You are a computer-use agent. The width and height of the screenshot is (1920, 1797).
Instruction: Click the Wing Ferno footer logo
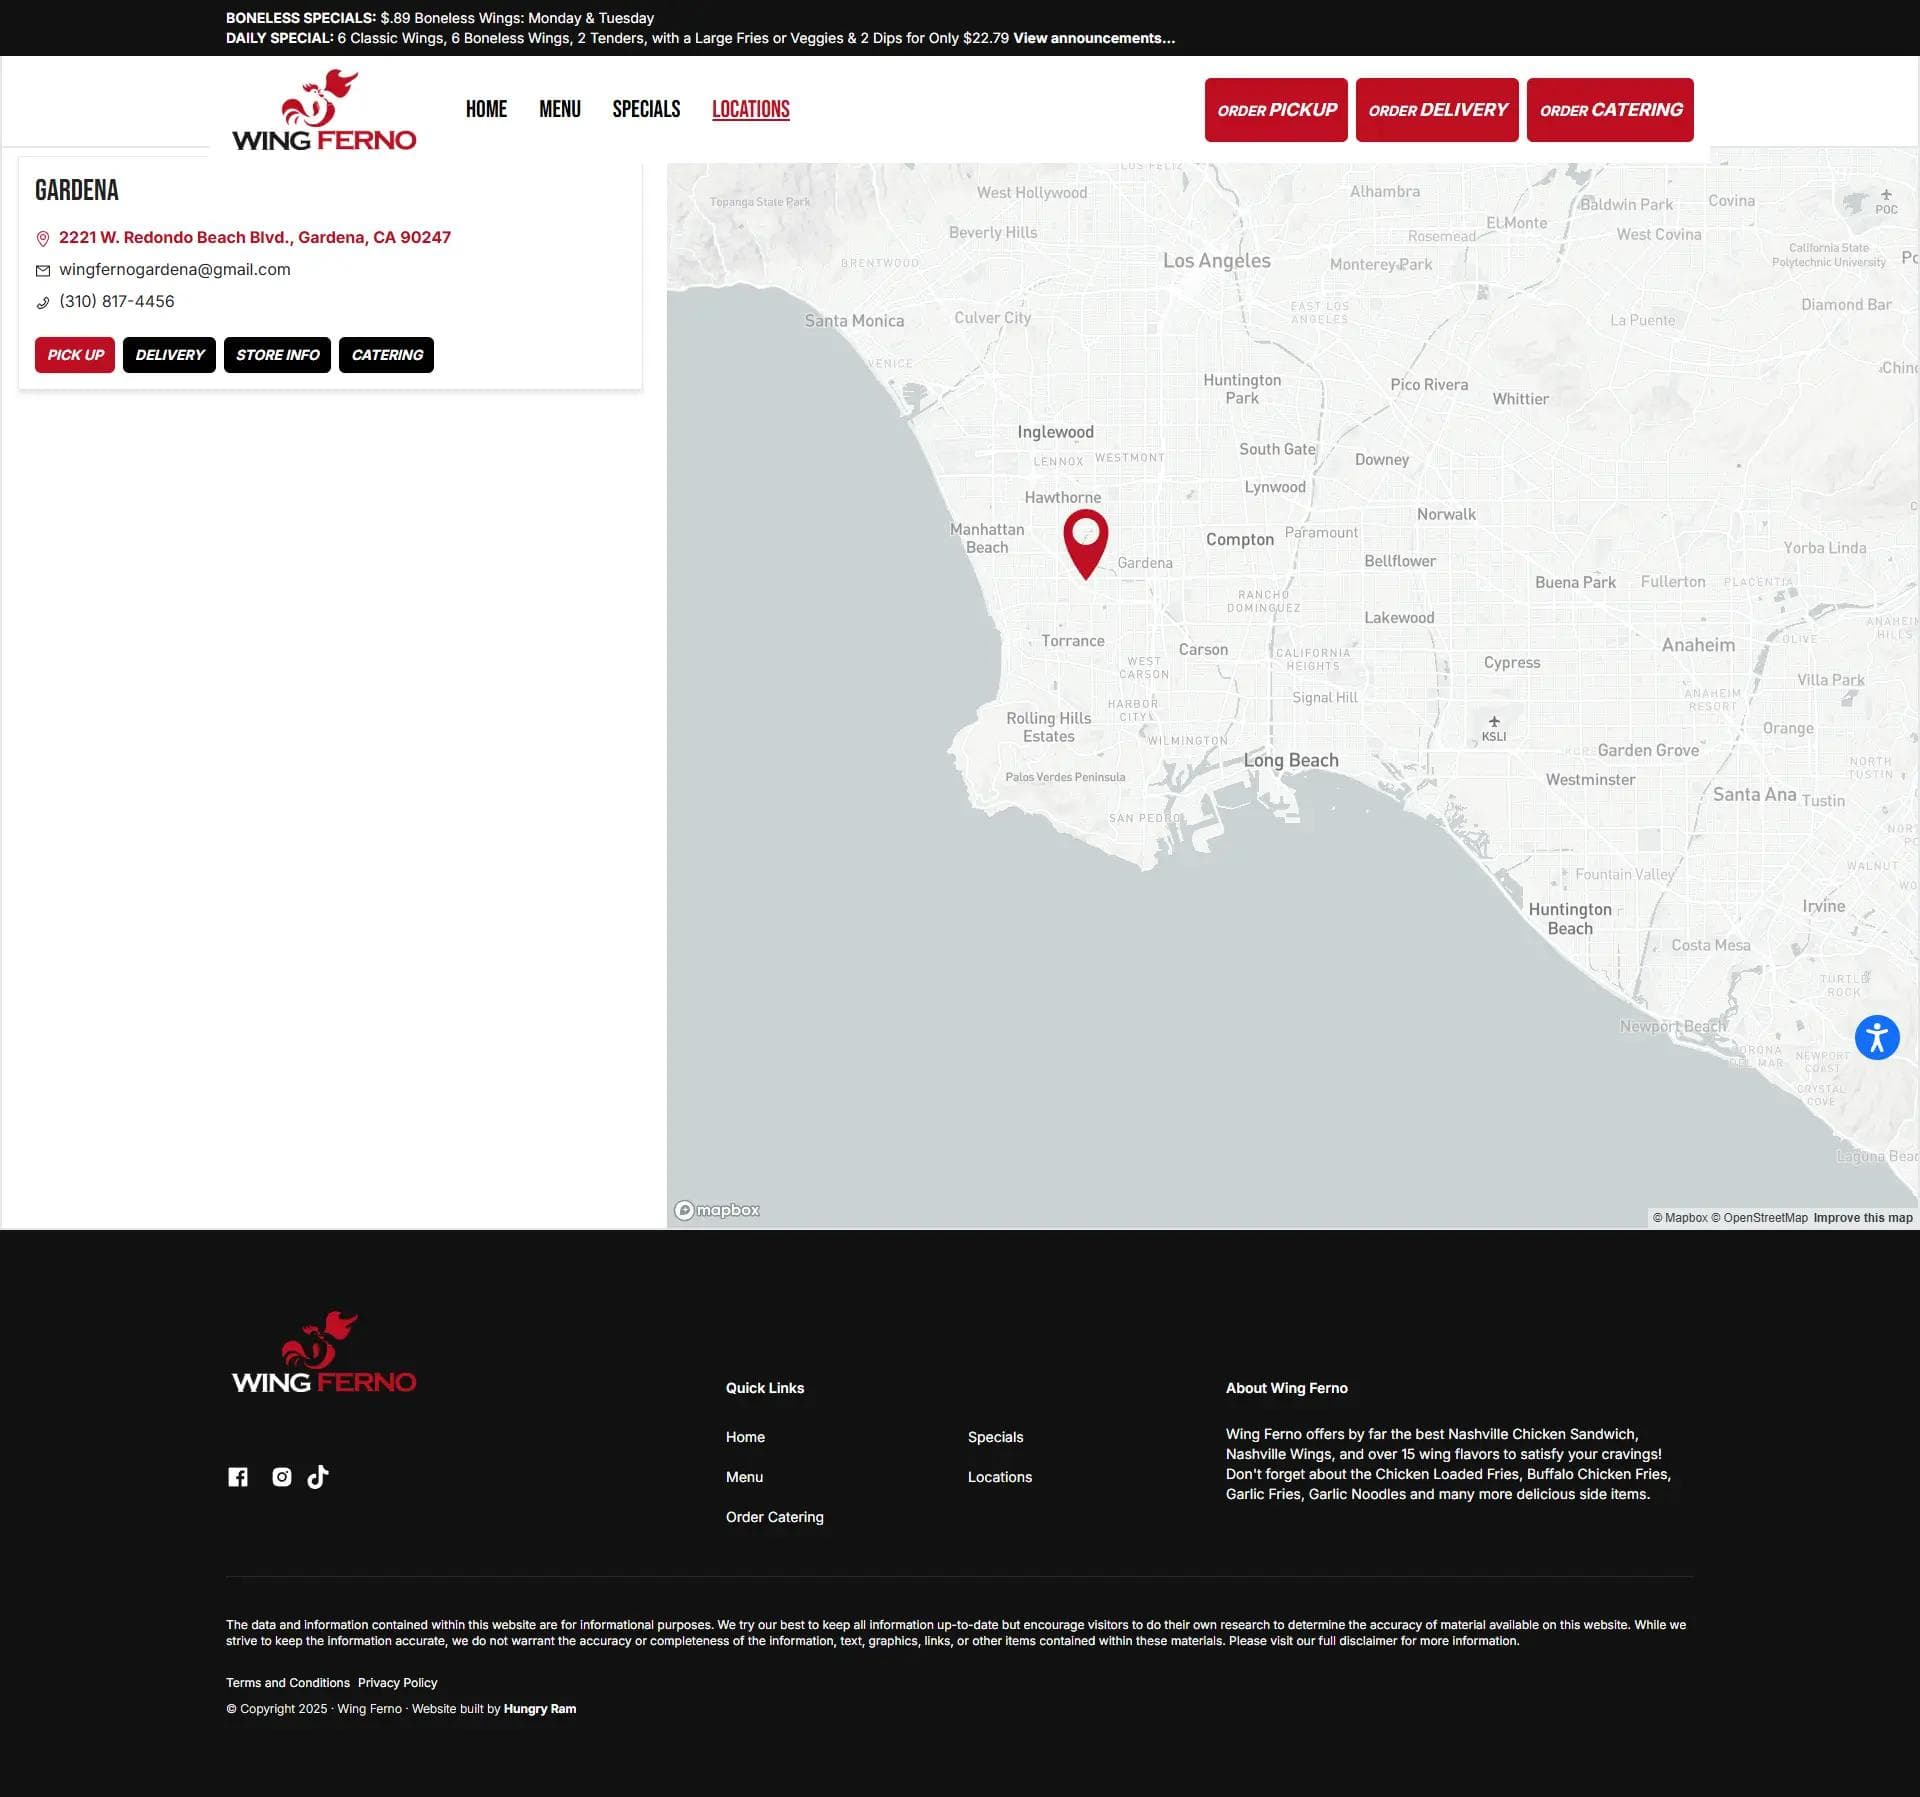click(324, 1352)
